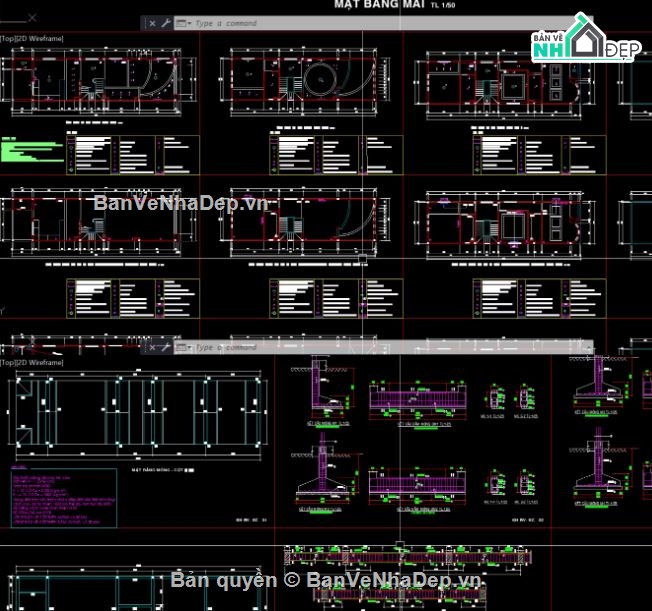Screen dimensions: 652x611
Task: Expand recent commands on lower command line
Action: 183,347
